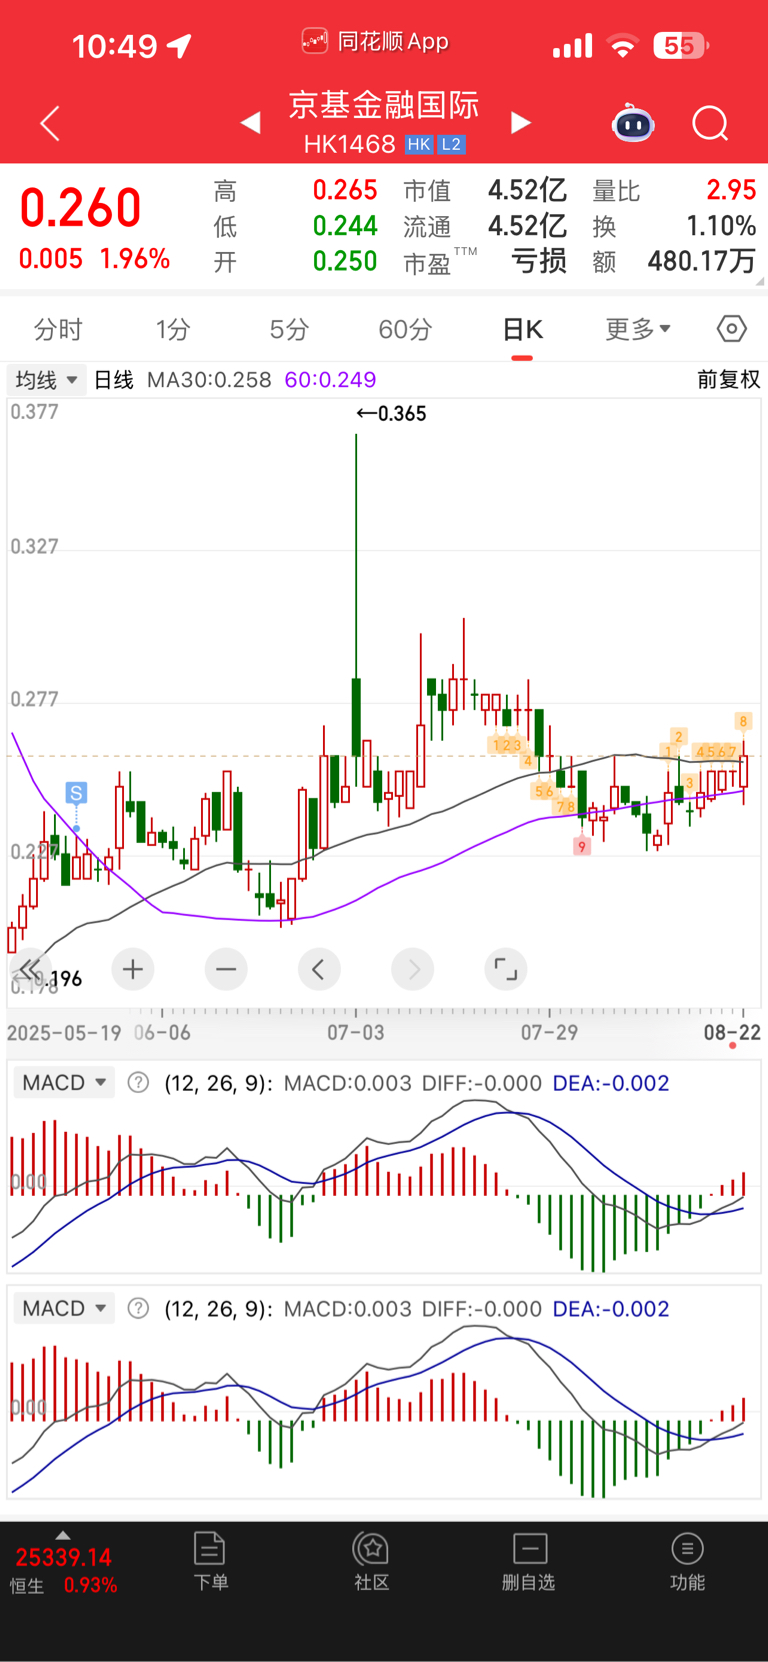This screenshot has height=1662, width=768.
Task: Select the 分时 timeline tab
Action: (x=58, y=329)
